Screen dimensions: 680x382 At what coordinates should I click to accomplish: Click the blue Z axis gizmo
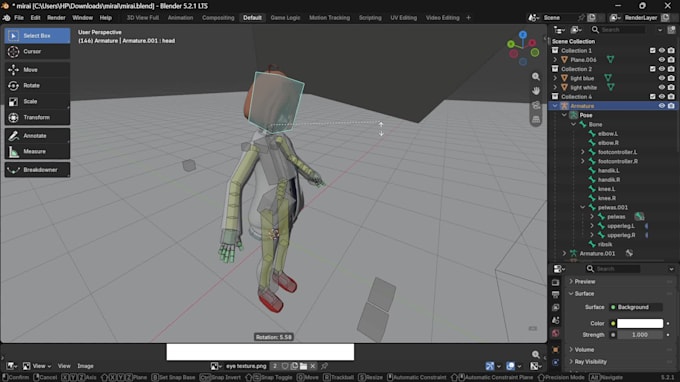(523, 35)
